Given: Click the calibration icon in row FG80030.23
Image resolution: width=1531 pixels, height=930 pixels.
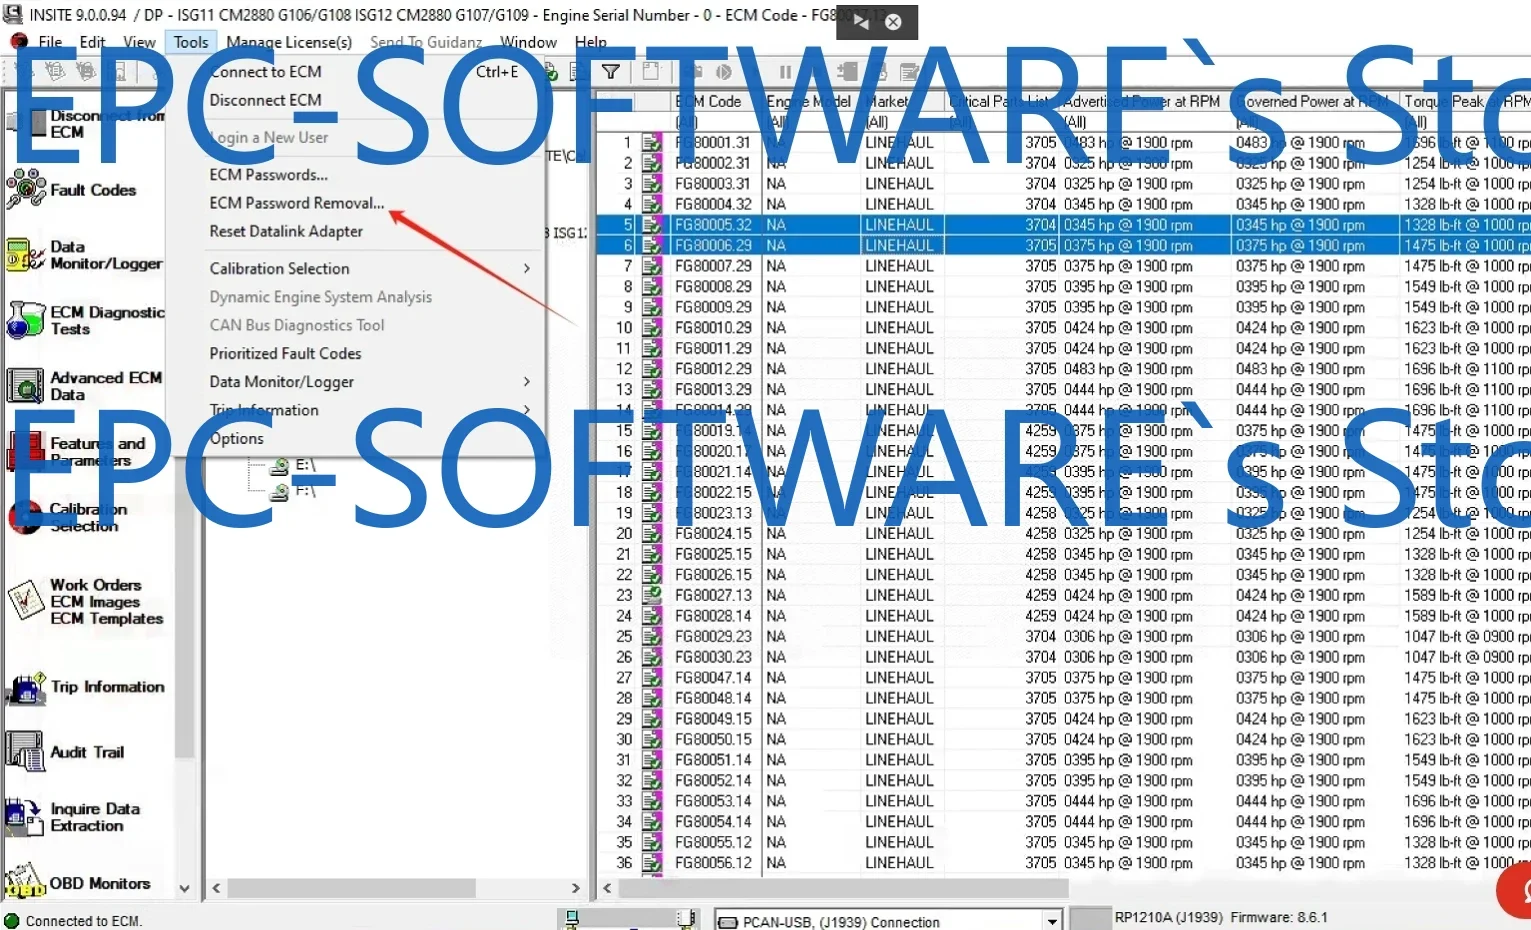Looking at the screenshot, I should [652, 657].
